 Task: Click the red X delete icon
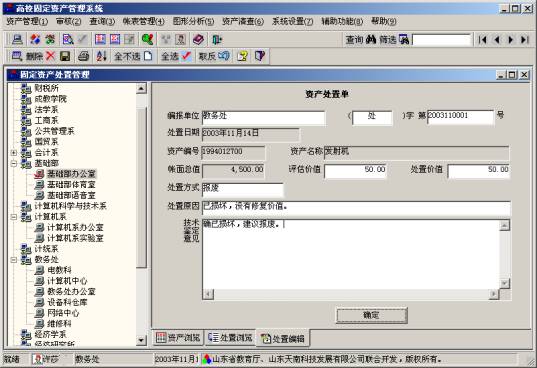(50, 56)
